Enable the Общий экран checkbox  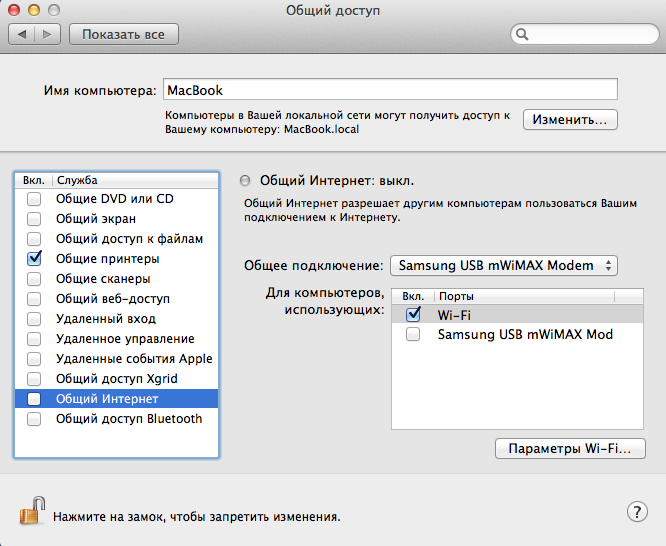[x=35, y=219]
